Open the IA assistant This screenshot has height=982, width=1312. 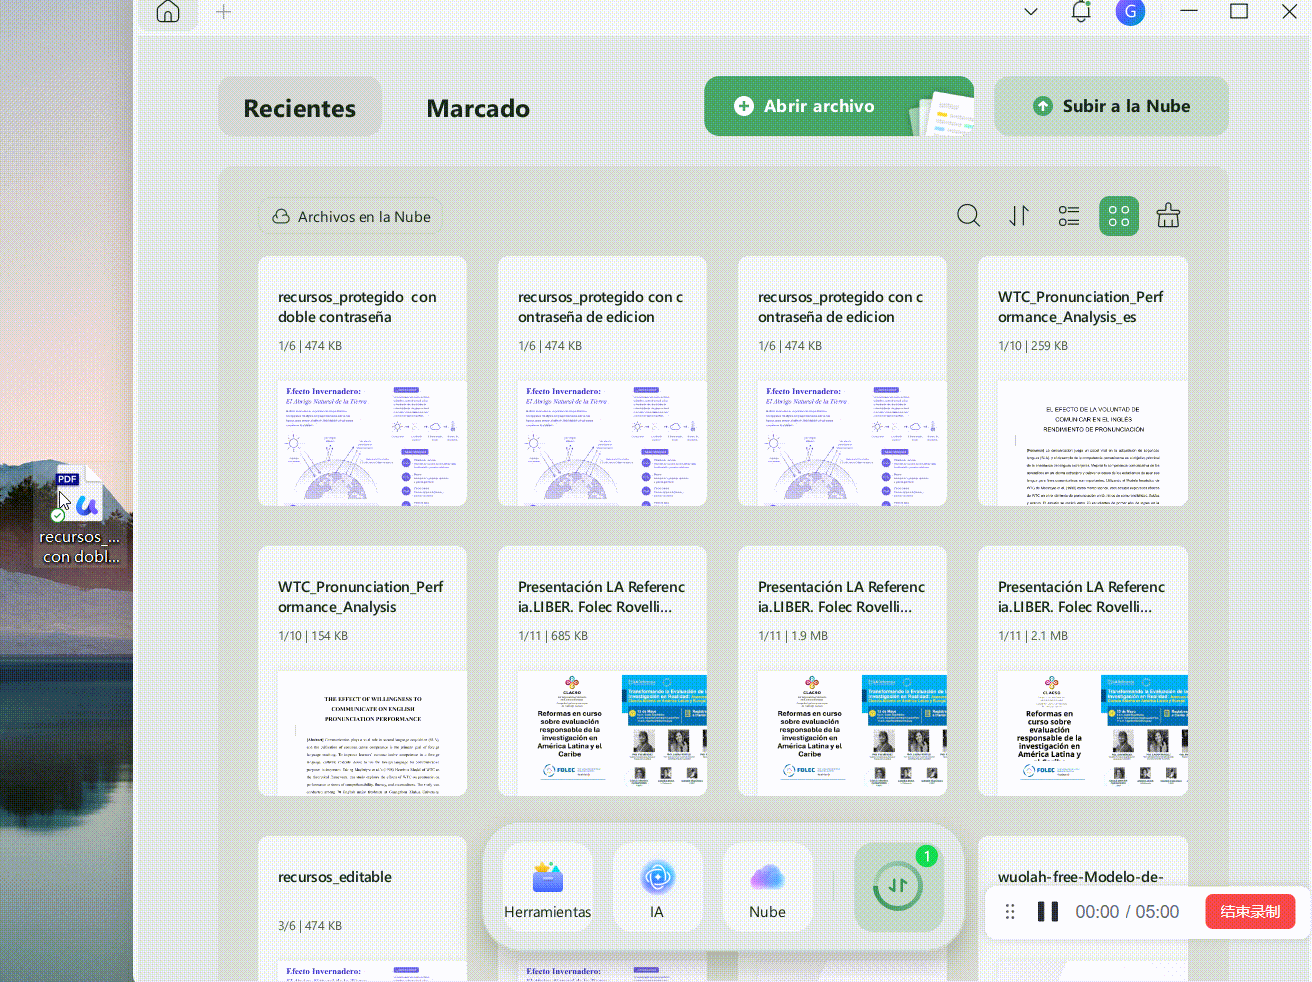[x=657, y=888]
